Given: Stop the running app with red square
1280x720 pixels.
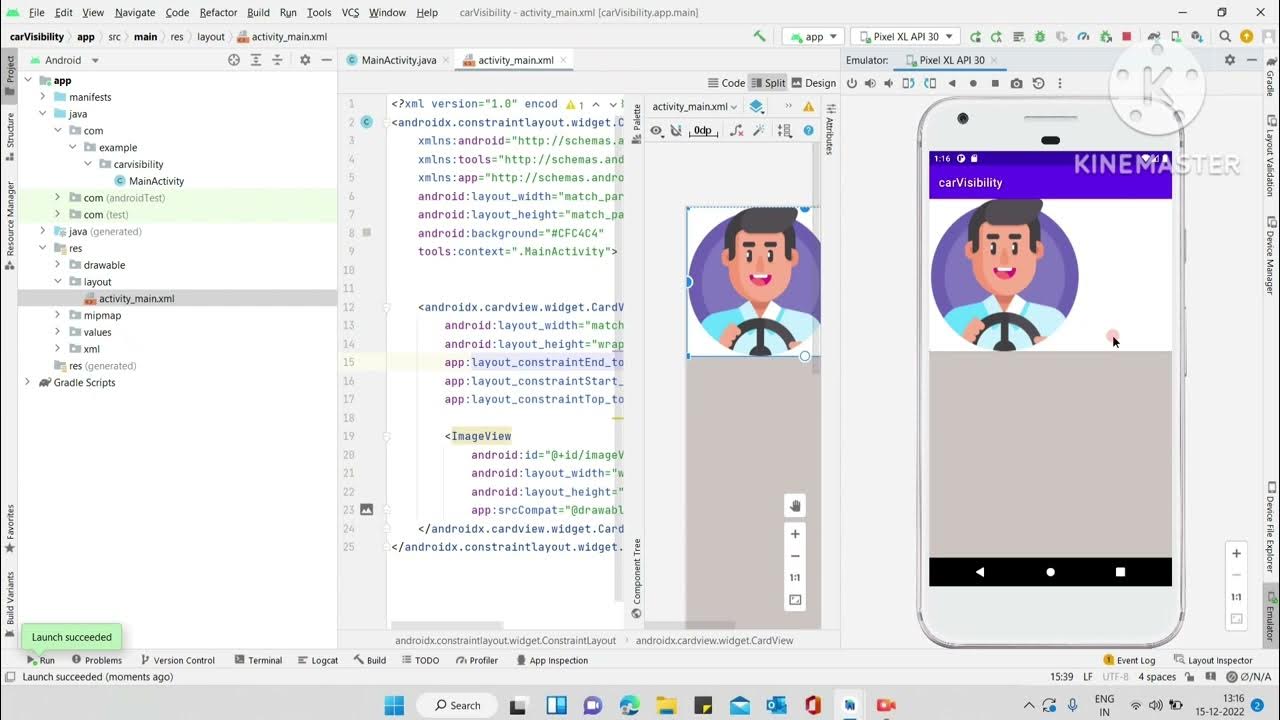Looking at the screenshot, I should point(1126,36).
